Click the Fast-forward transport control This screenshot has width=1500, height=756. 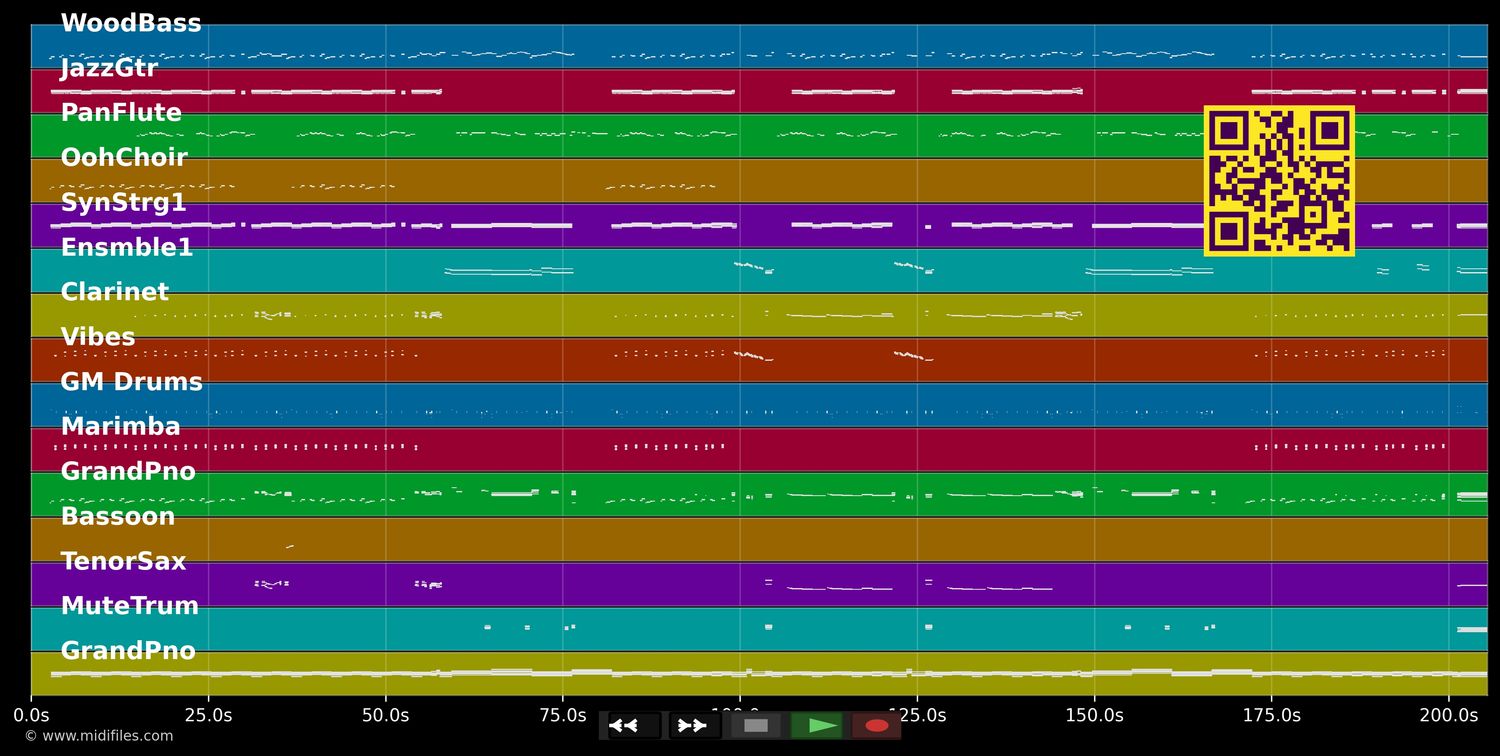tap(693, 725)
